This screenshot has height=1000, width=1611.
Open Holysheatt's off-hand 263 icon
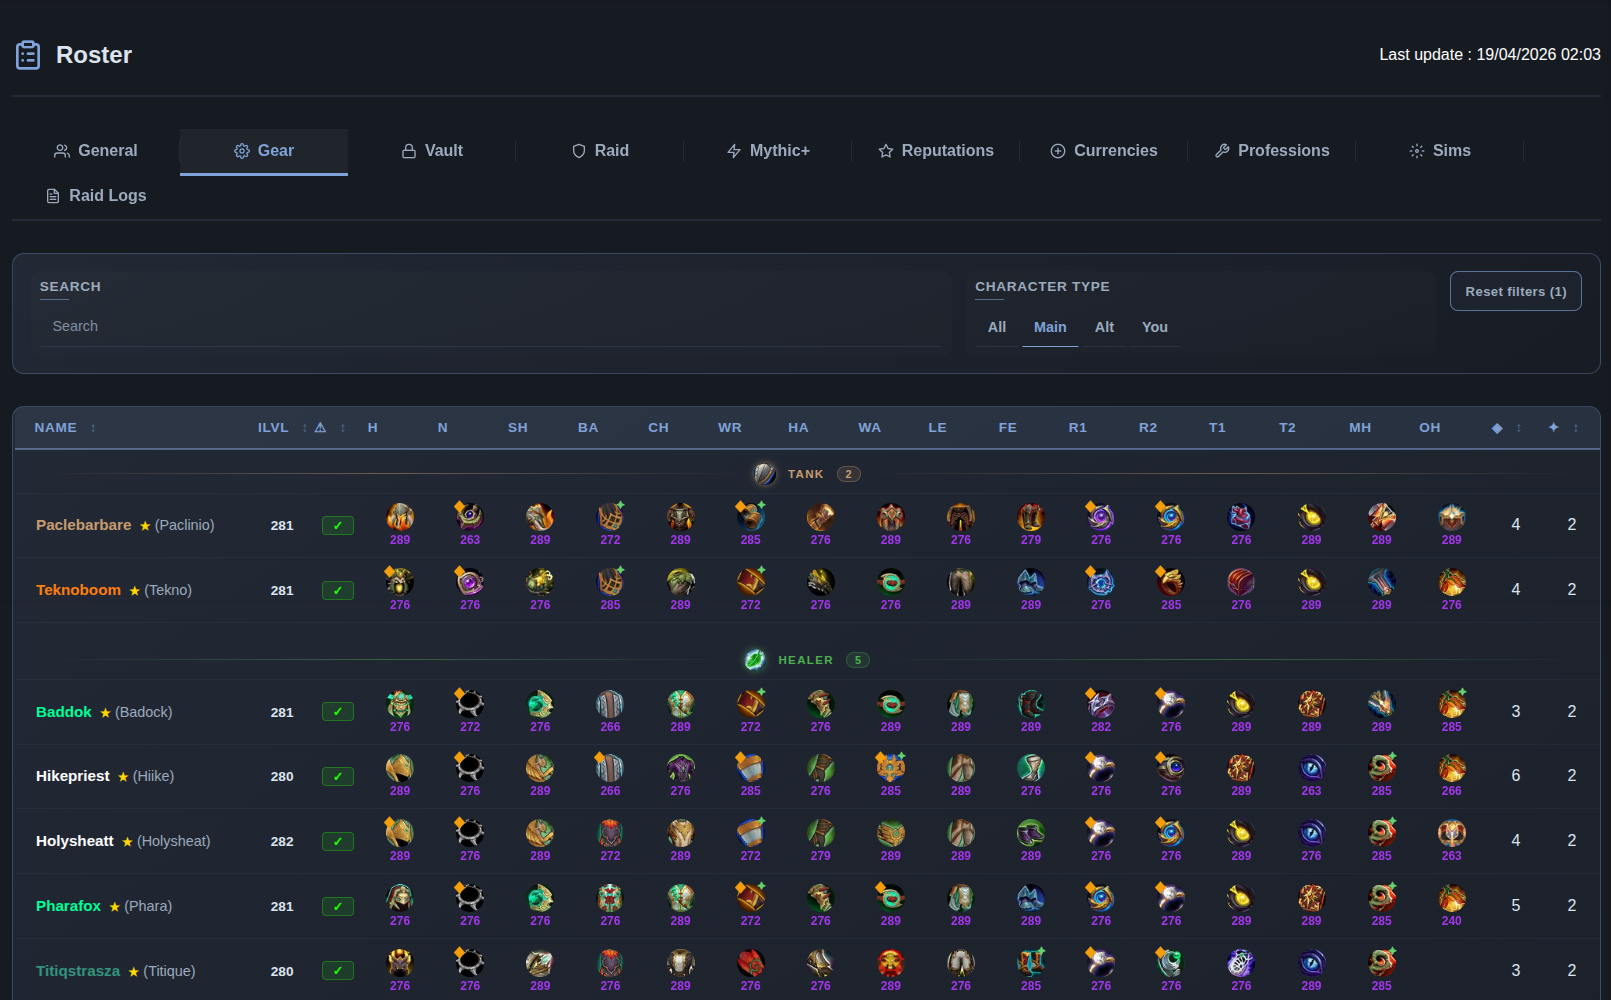[x=1452, y=833]
